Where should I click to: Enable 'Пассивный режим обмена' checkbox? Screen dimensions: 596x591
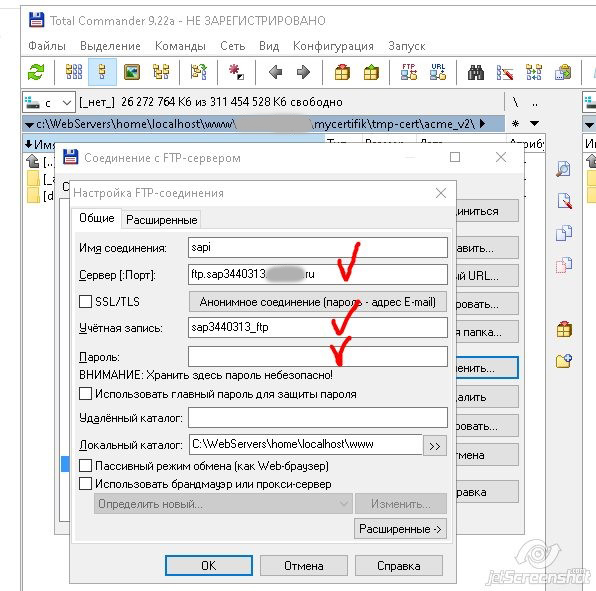pos(85,465)
